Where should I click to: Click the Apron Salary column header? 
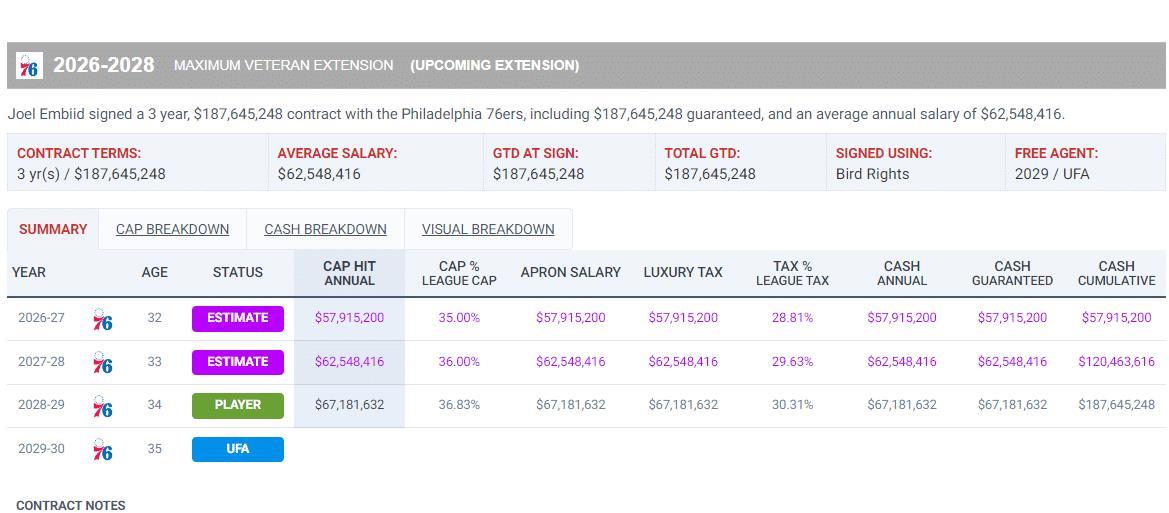(x=570, y=272)
